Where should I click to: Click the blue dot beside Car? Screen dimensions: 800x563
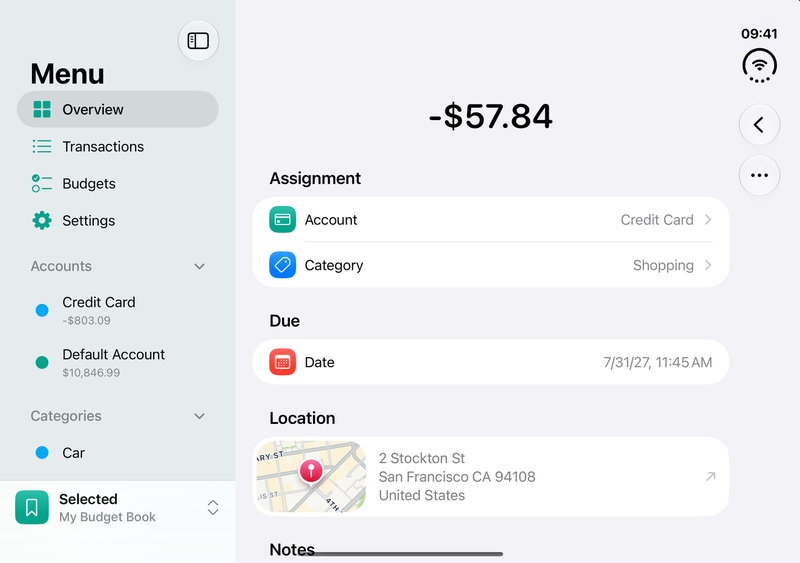(42, 453)
